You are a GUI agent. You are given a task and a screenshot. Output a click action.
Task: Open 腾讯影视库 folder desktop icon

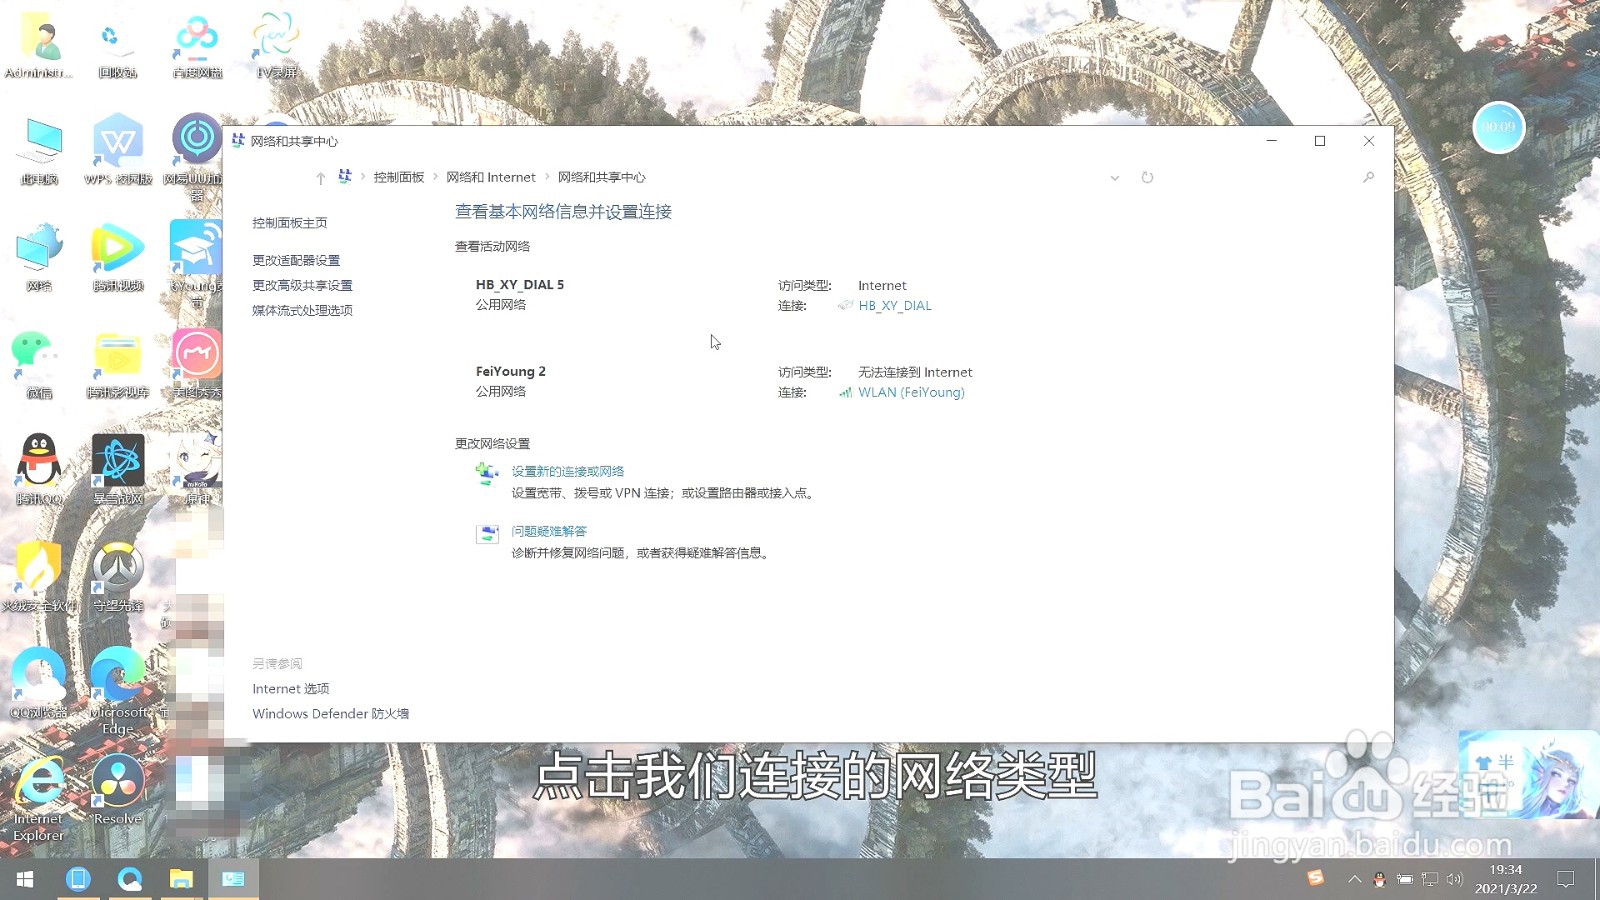tap(118, 363)
